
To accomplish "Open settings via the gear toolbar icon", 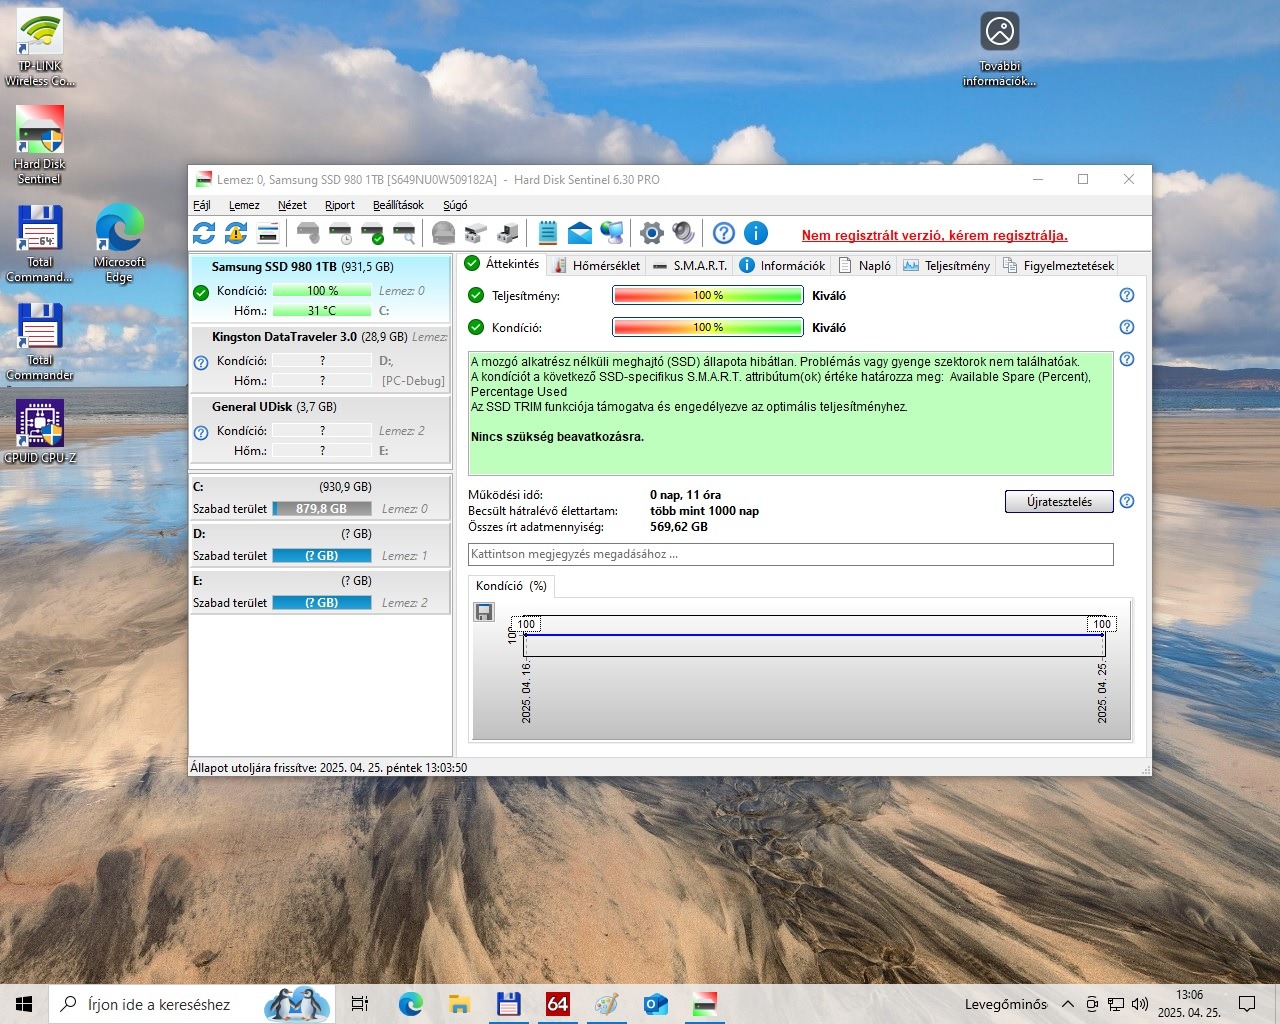I will 652,234.
